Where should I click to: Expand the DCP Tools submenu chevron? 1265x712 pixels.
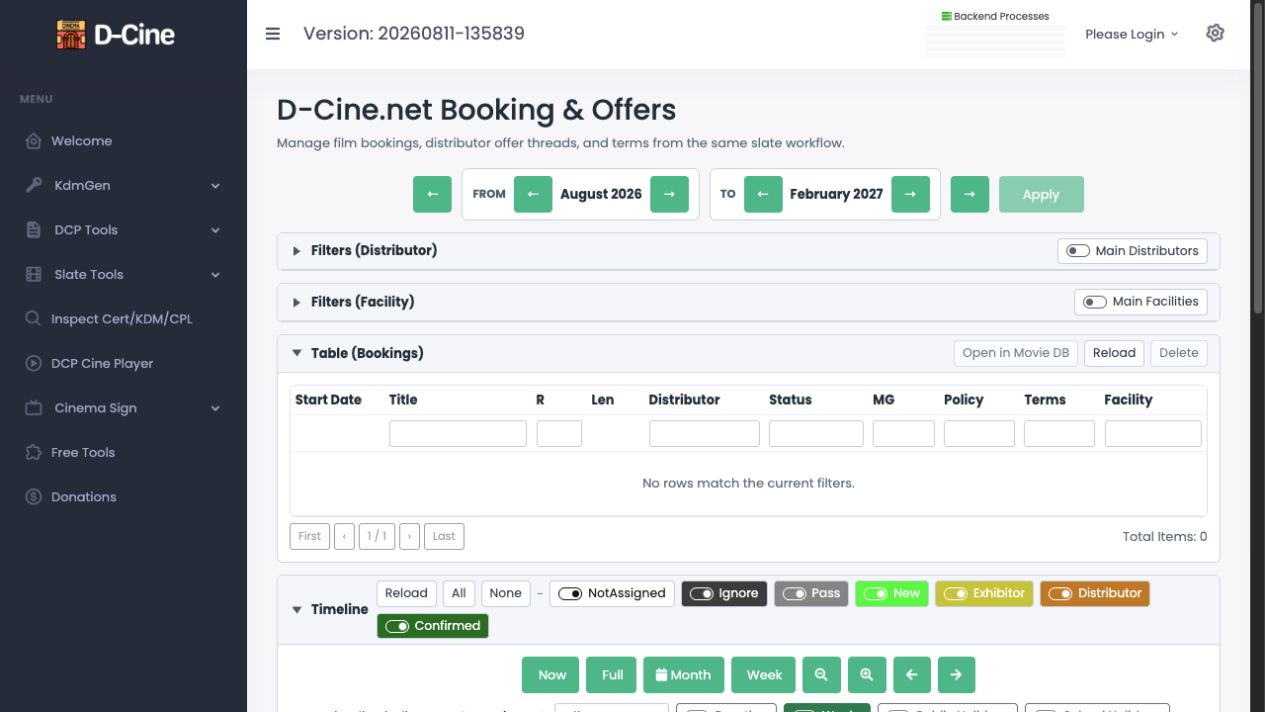click(x=215, y=230)
